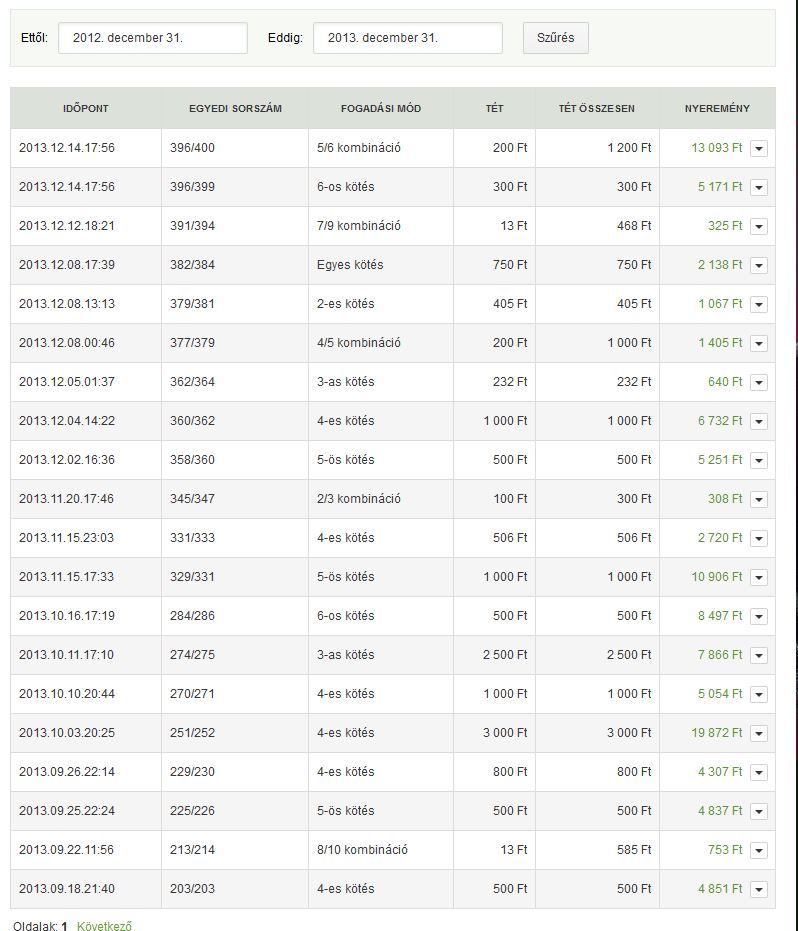Go to the Következő page link
Viewport: 798px width, 931px height.
(104, 926)
